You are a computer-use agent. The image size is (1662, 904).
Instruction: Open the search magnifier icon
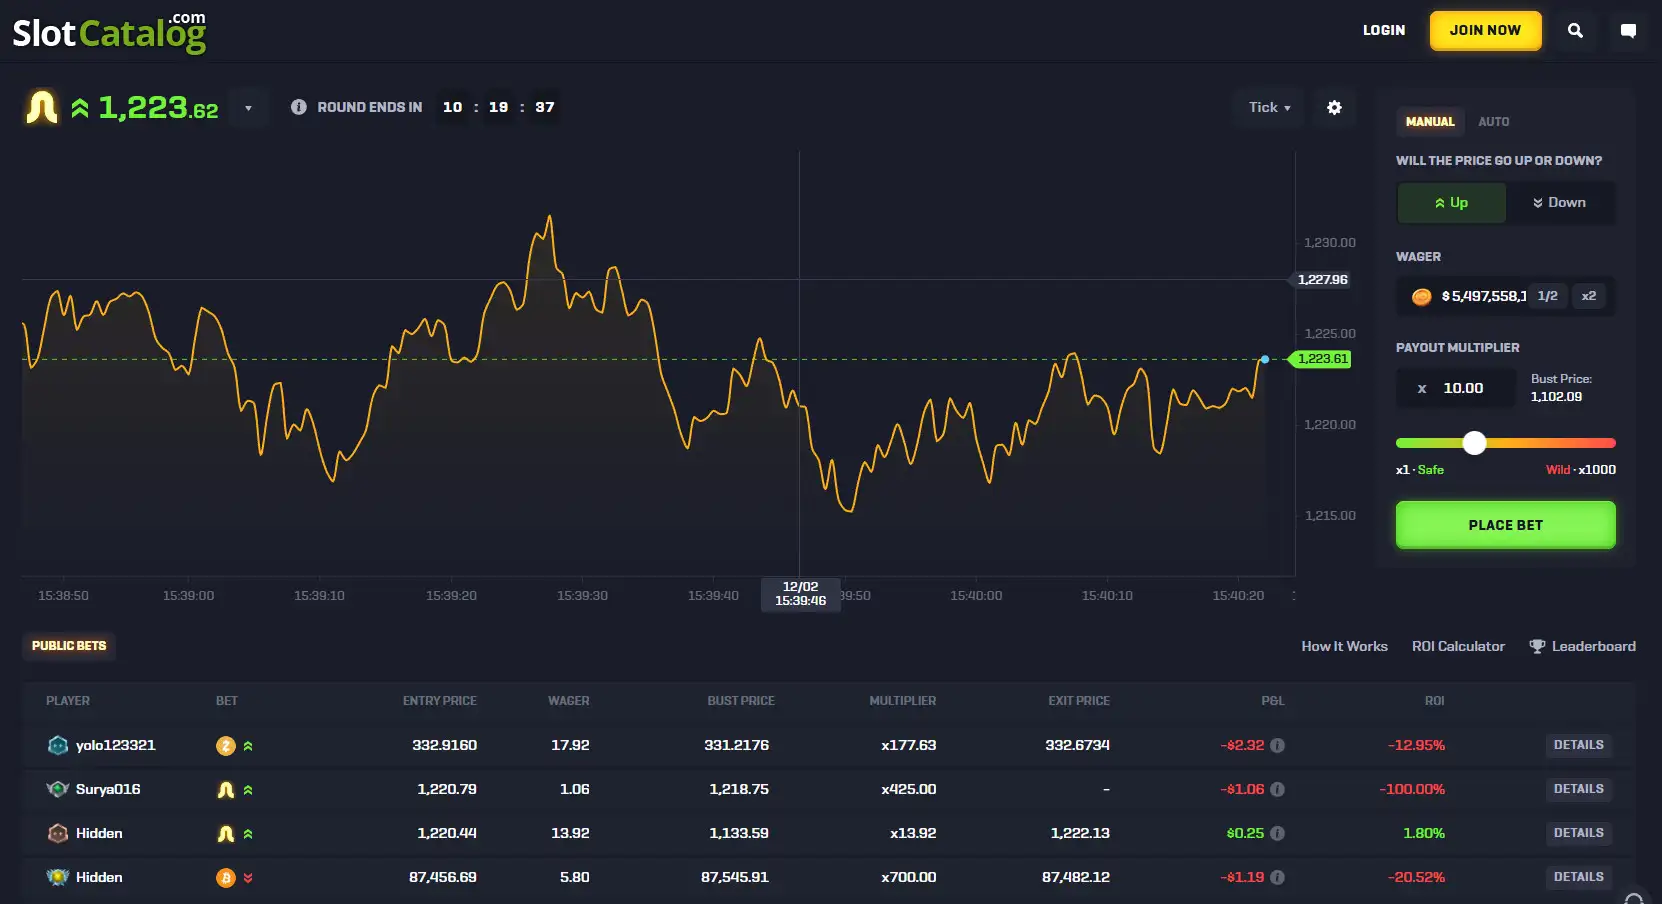[1575, 31]
